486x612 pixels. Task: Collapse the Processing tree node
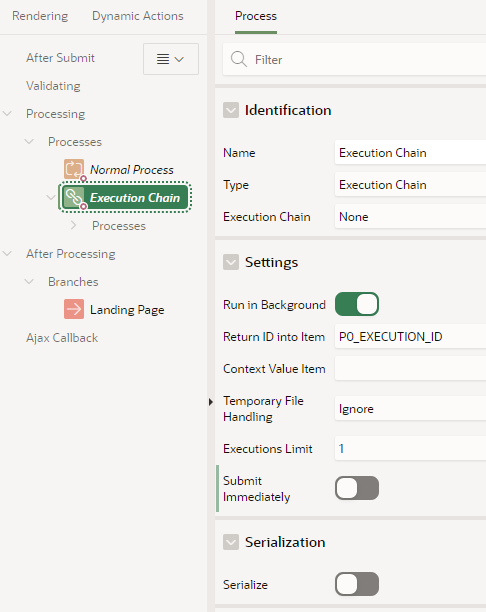(x=7, y=114)
